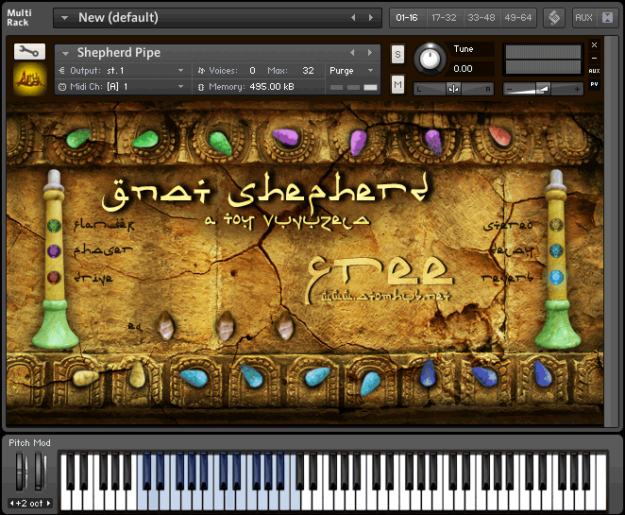
Task: Go to next instrument preset arrow
Action: [370, 52]
